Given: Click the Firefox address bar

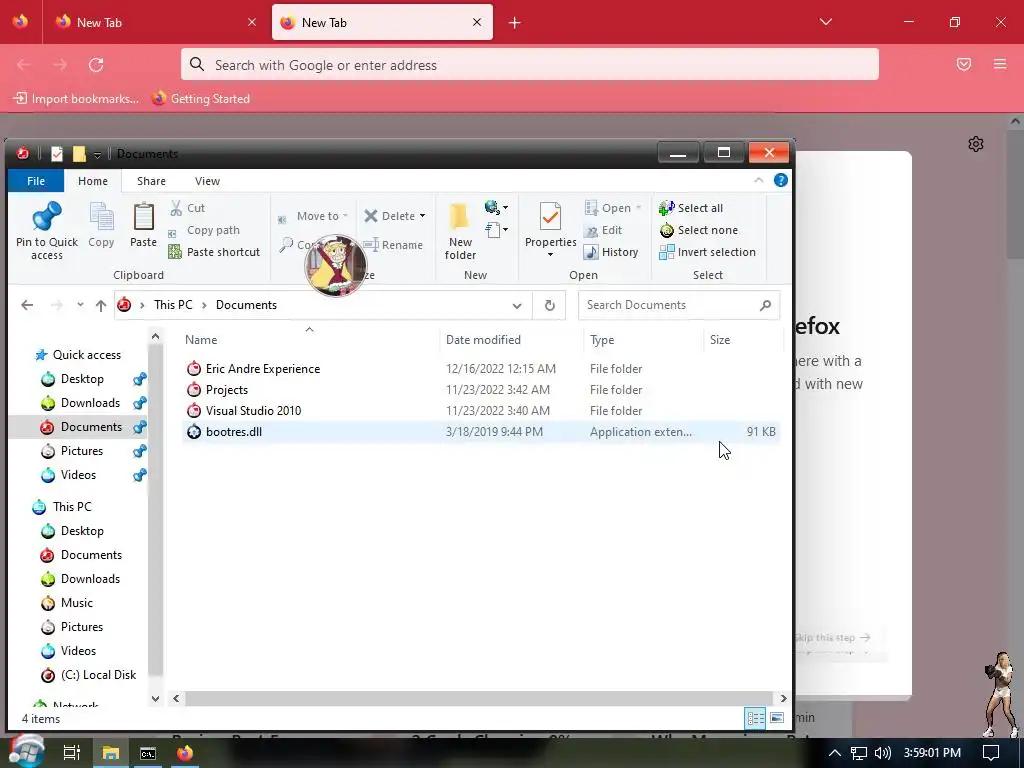Looking at the screenshot, I should coord(530,65).
